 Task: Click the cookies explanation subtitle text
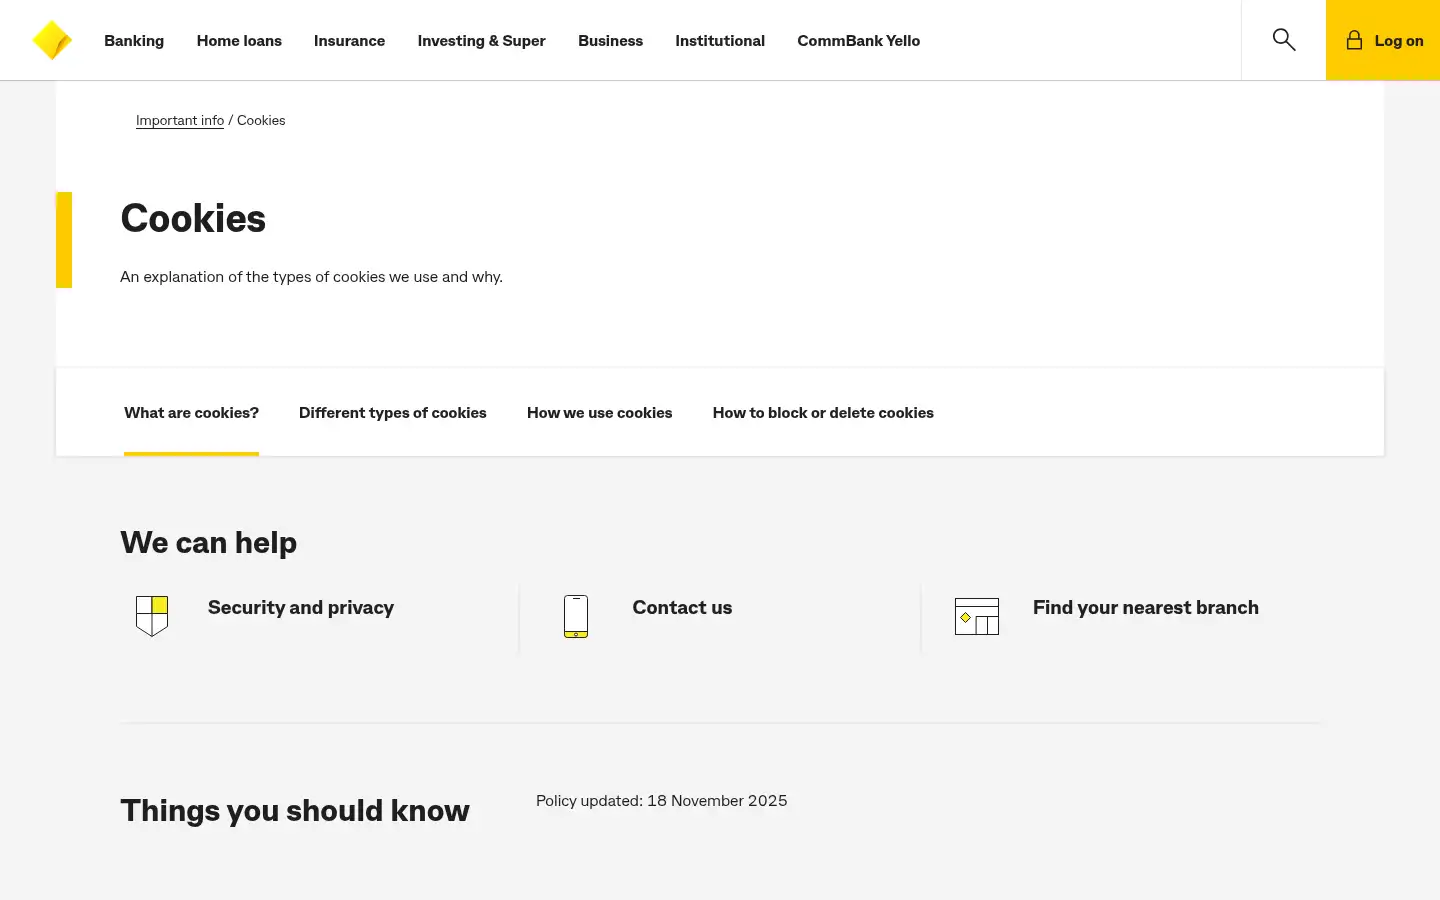pos(311,277)
